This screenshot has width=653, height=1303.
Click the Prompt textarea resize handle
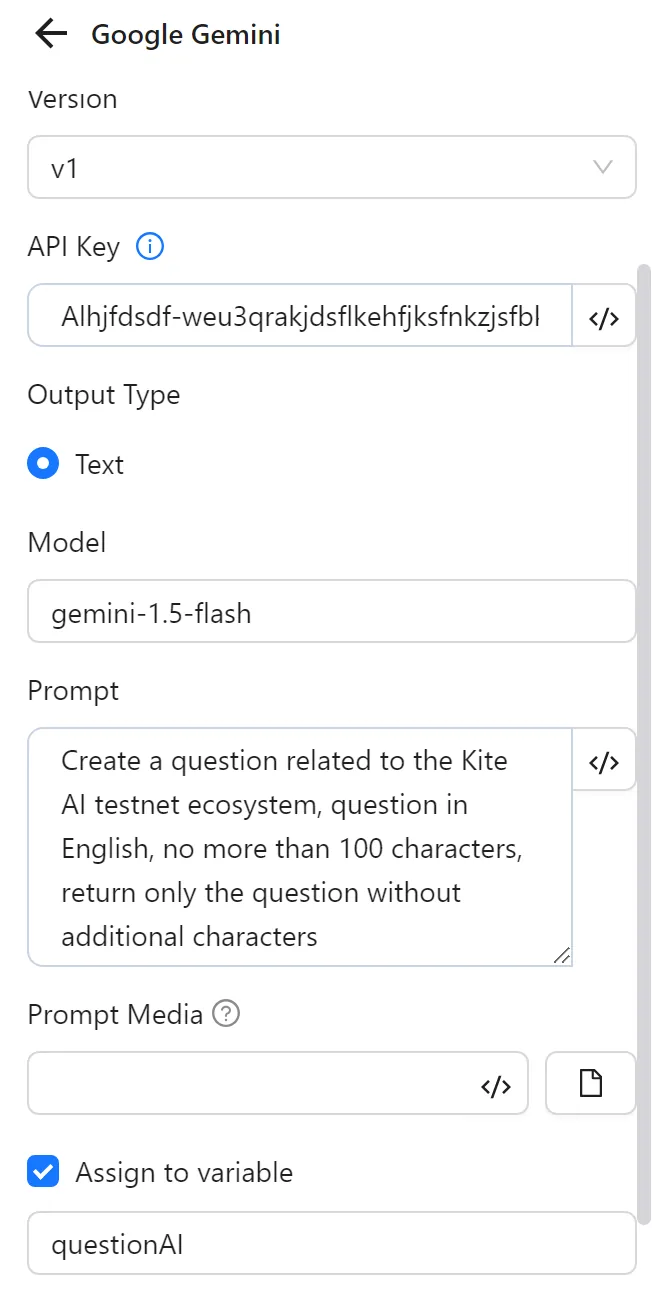click(x=561, y=957)
